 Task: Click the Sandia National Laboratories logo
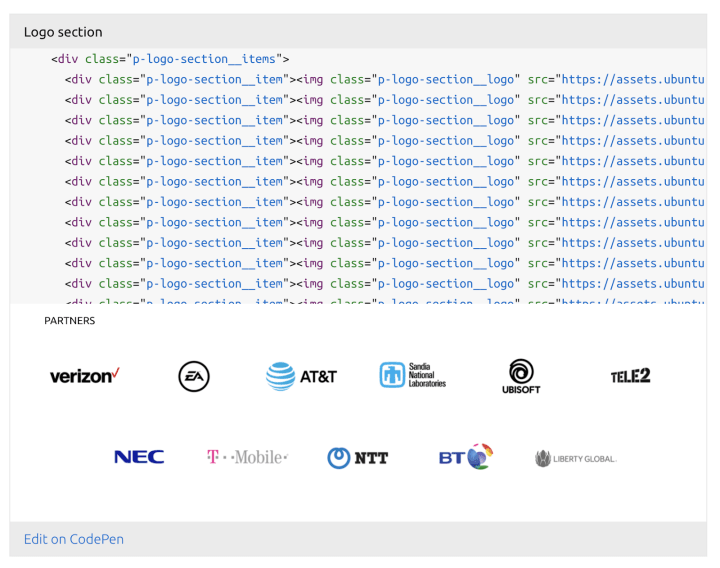pyautogui.click(x=412, y=375)
